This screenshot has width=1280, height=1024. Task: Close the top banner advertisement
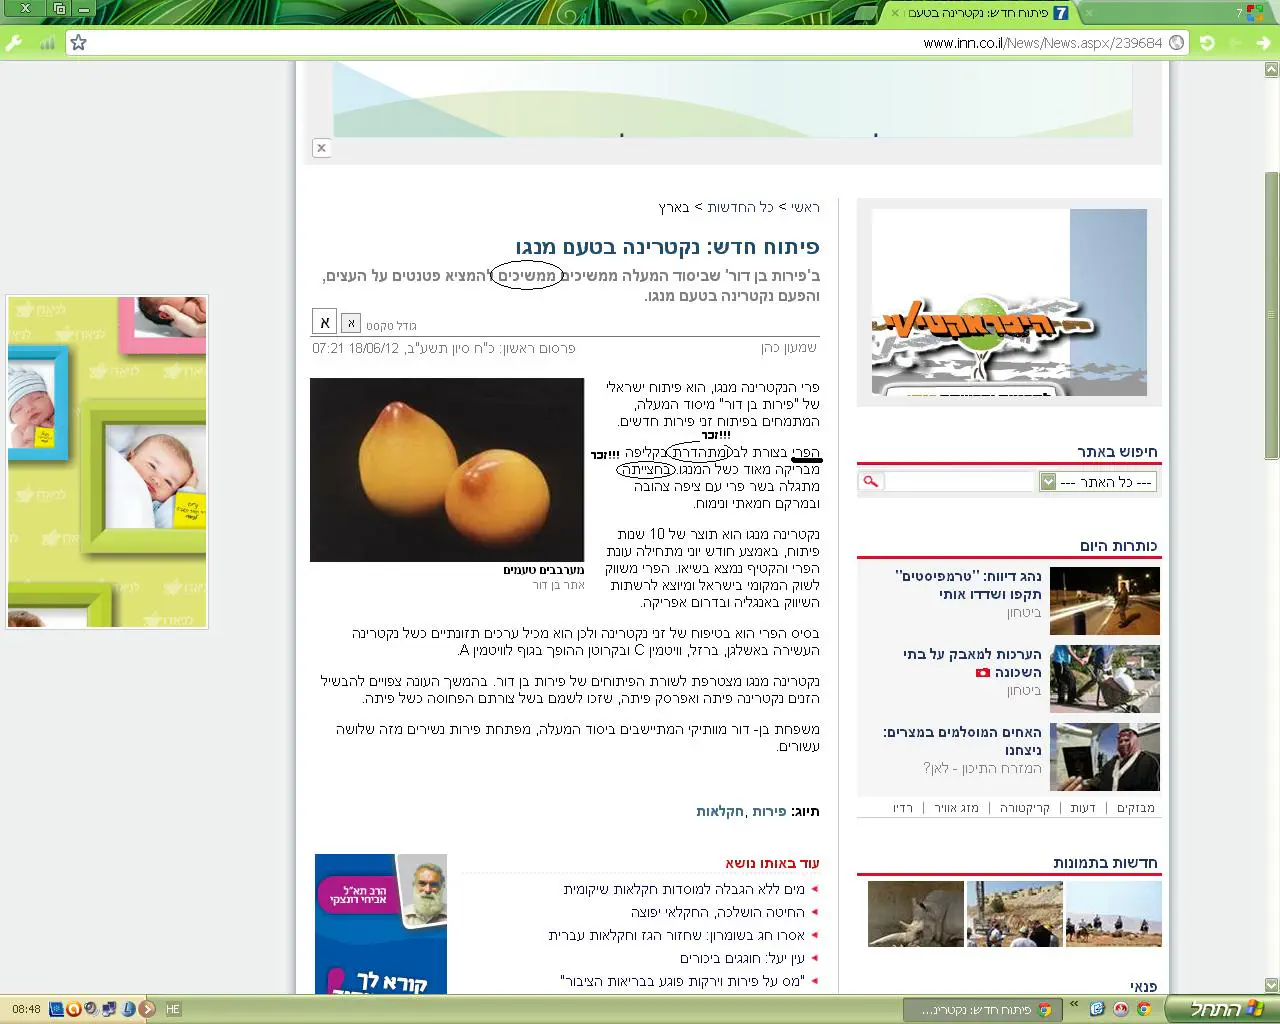321,148
